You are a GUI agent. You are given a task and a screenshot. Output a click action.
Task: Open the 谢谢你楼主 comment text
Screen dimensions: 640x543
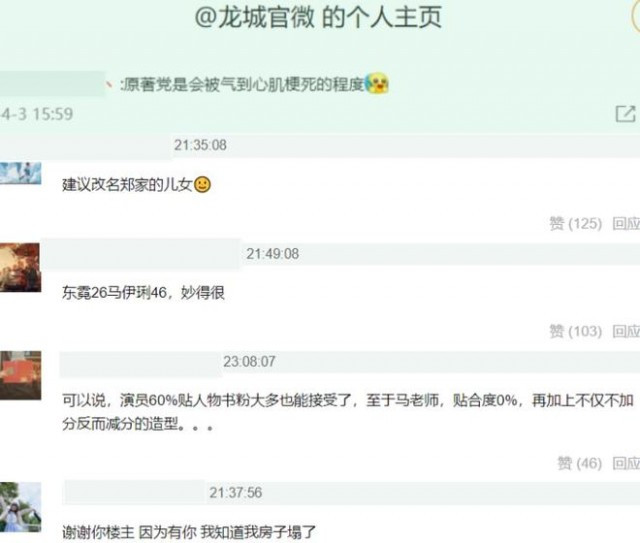coord(189,532)
